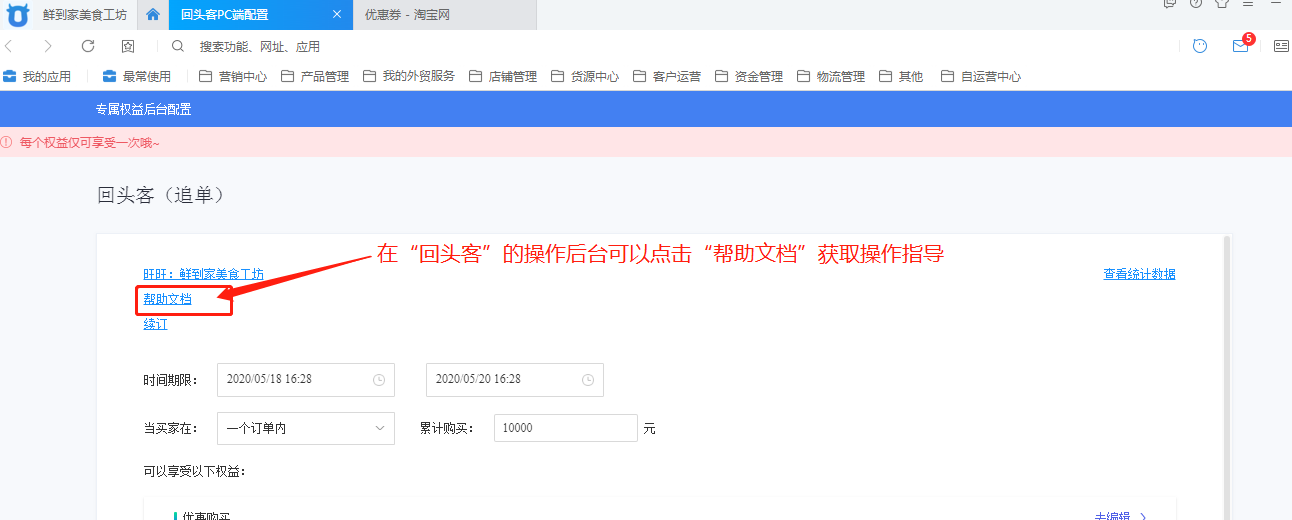Switch to the 回头客PC端配置 tab

pos(259,15)
